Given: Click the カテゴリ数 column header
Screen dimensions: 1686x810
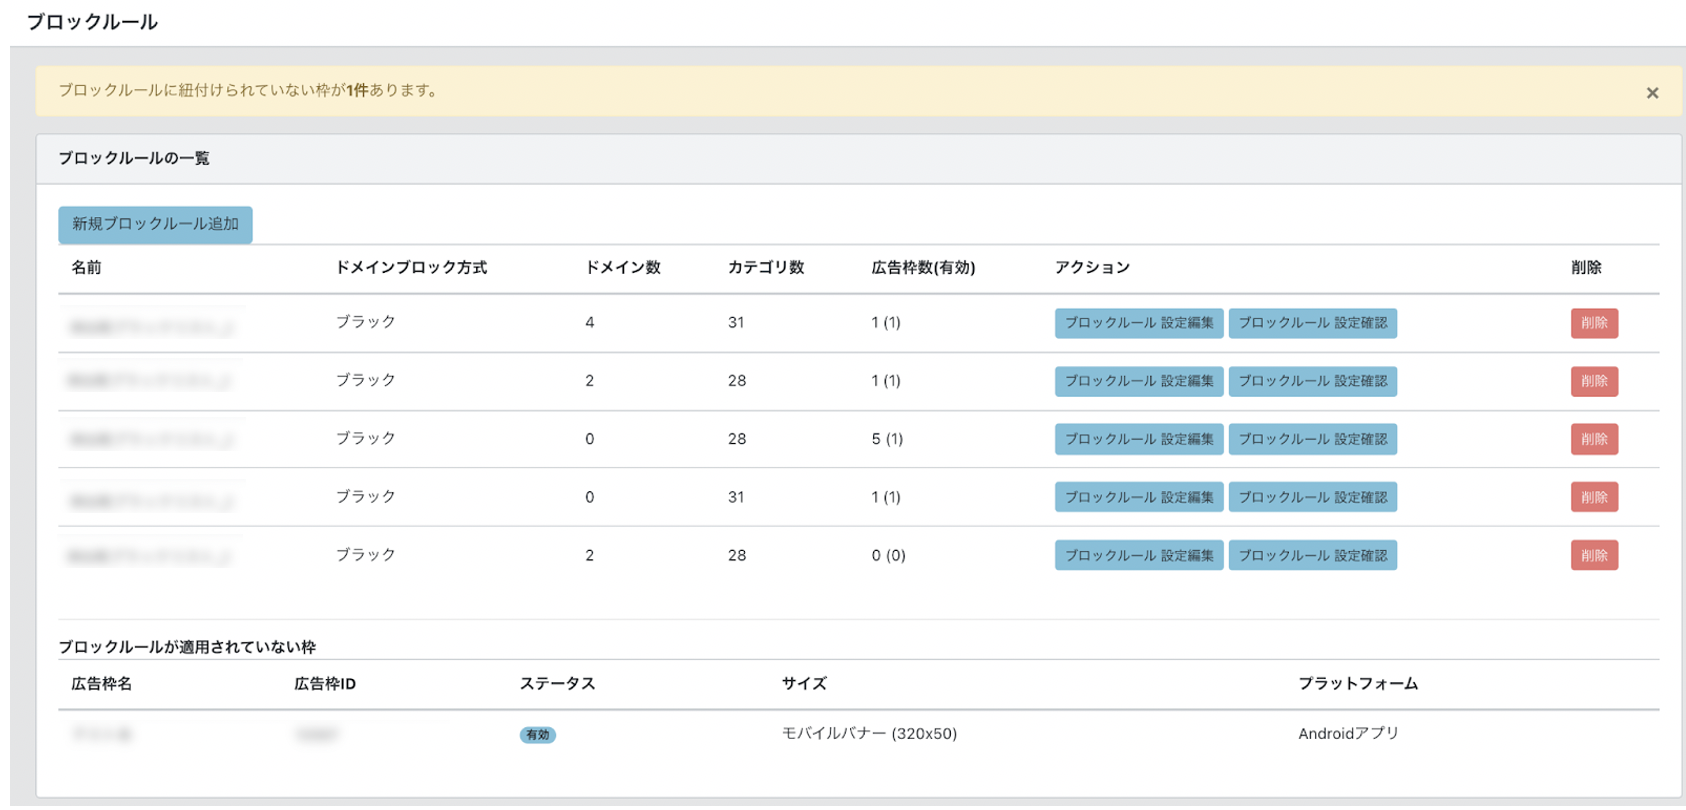Looking at the screenshot, I should coord(766,267).
